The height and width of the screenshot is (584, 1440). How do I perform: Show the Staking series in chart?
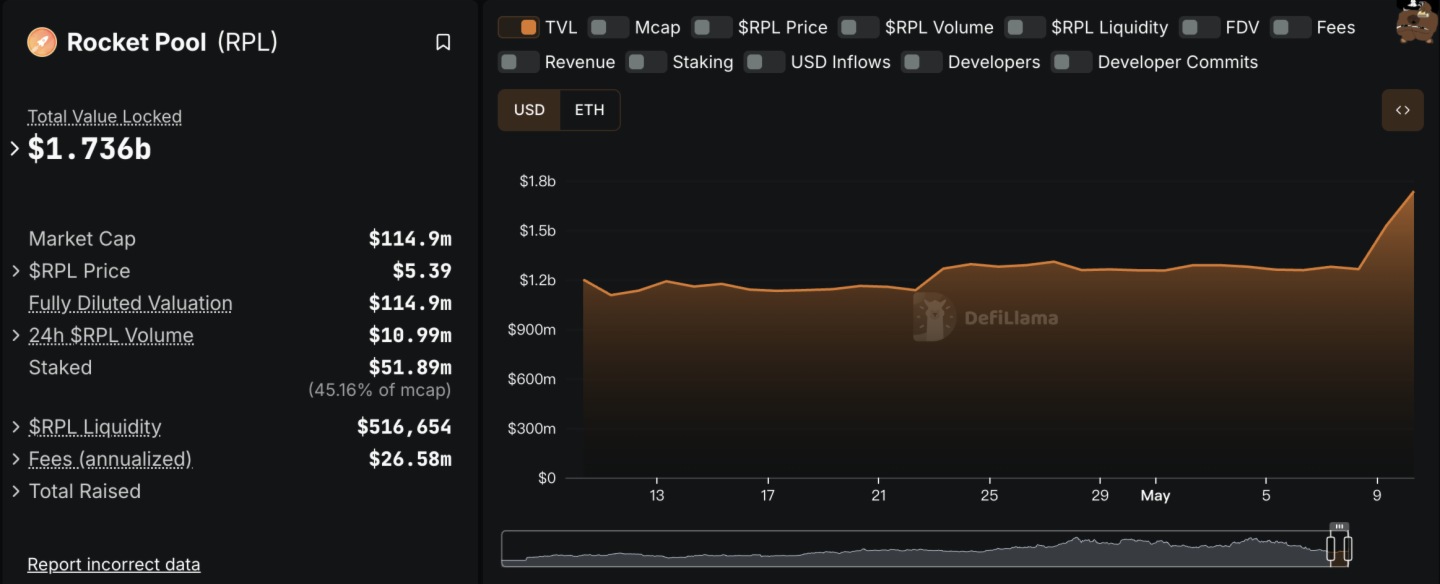646,62
